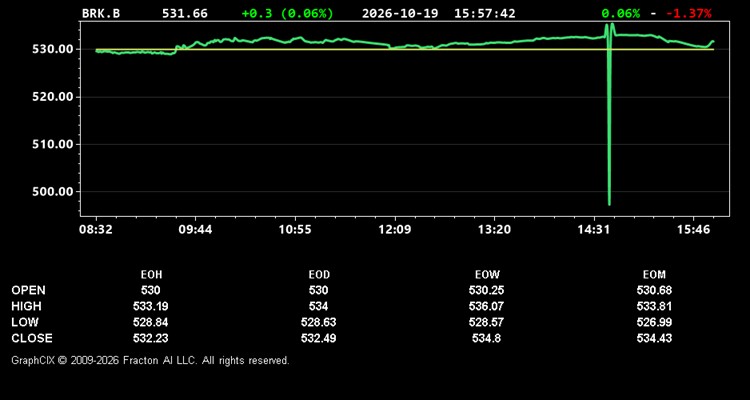
Task: Click the 510.00 y-axis label
Action: point(53,144)
